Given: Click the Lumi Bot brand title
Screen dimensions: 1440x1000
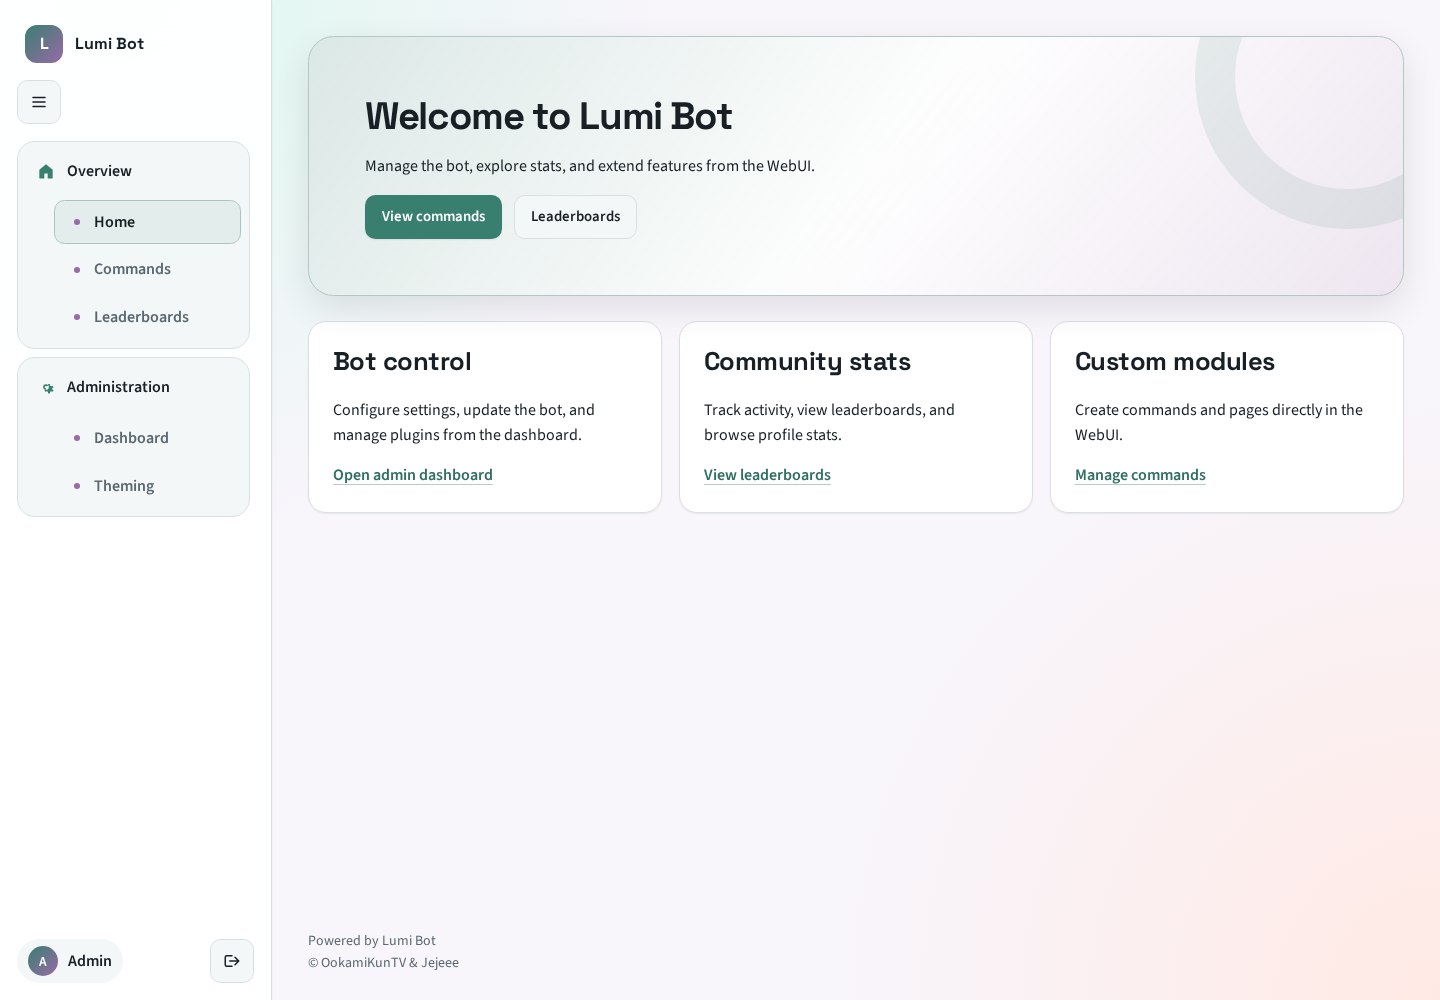Looking at the screenshot, I should pos(109,44).
